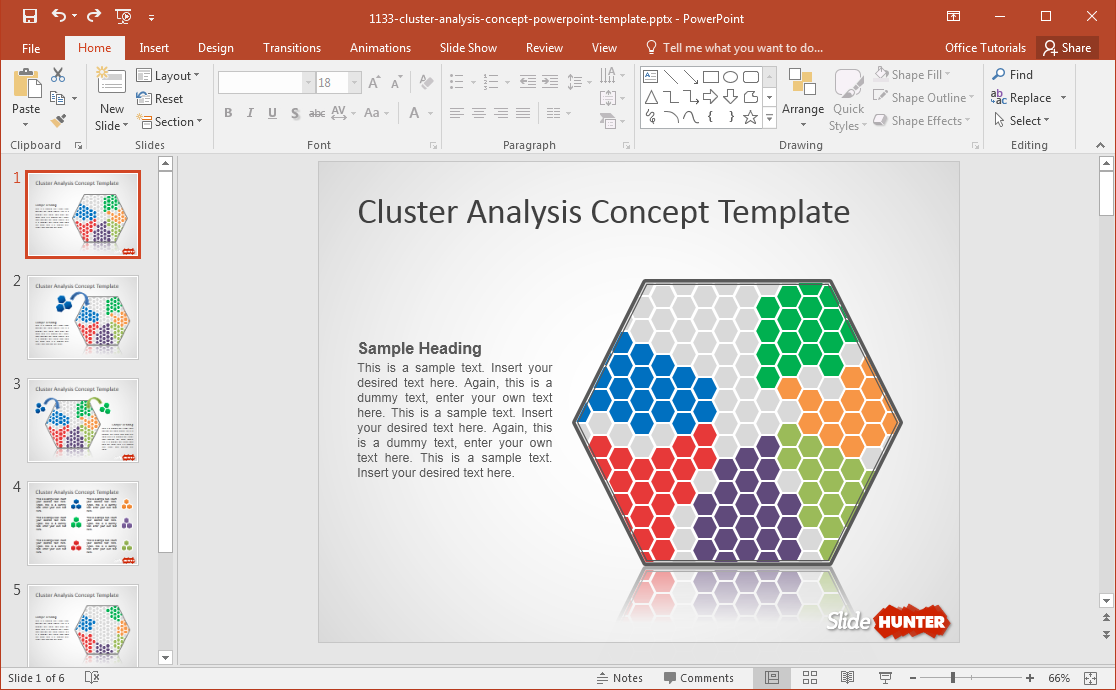The height and width of the screenshot is (690, 1116).
Task: Click the Find magnifier in Editing group
Action: pos(1012,75)
